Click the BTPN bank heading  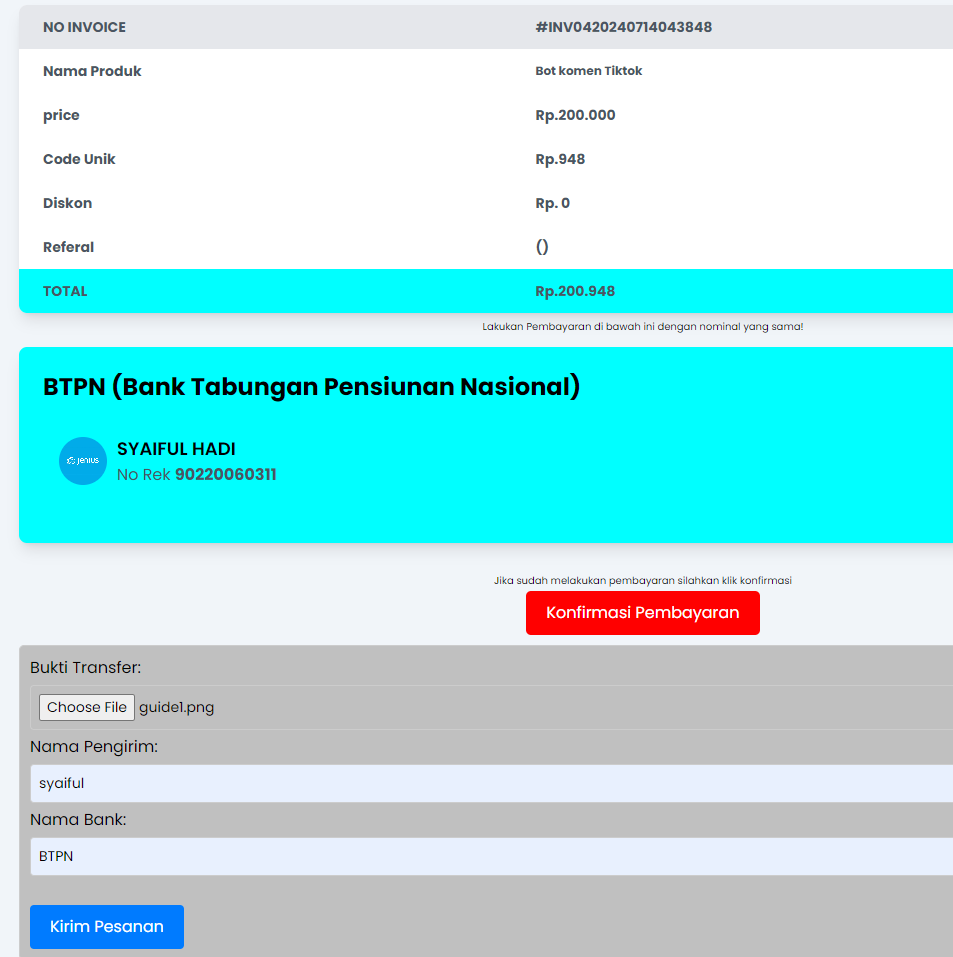pyautogui.click(x=311, y=387)
